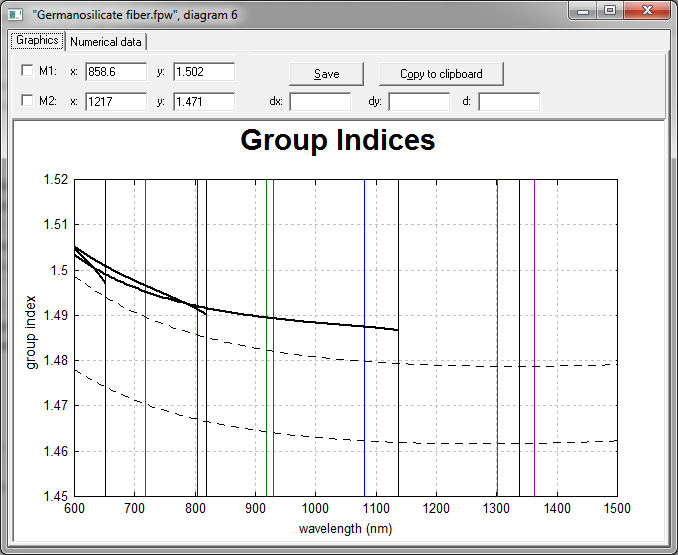Click the 1.49 y-axis tick label
The height and width of the screenshot is (555, 678).
(x=56, y=315)
